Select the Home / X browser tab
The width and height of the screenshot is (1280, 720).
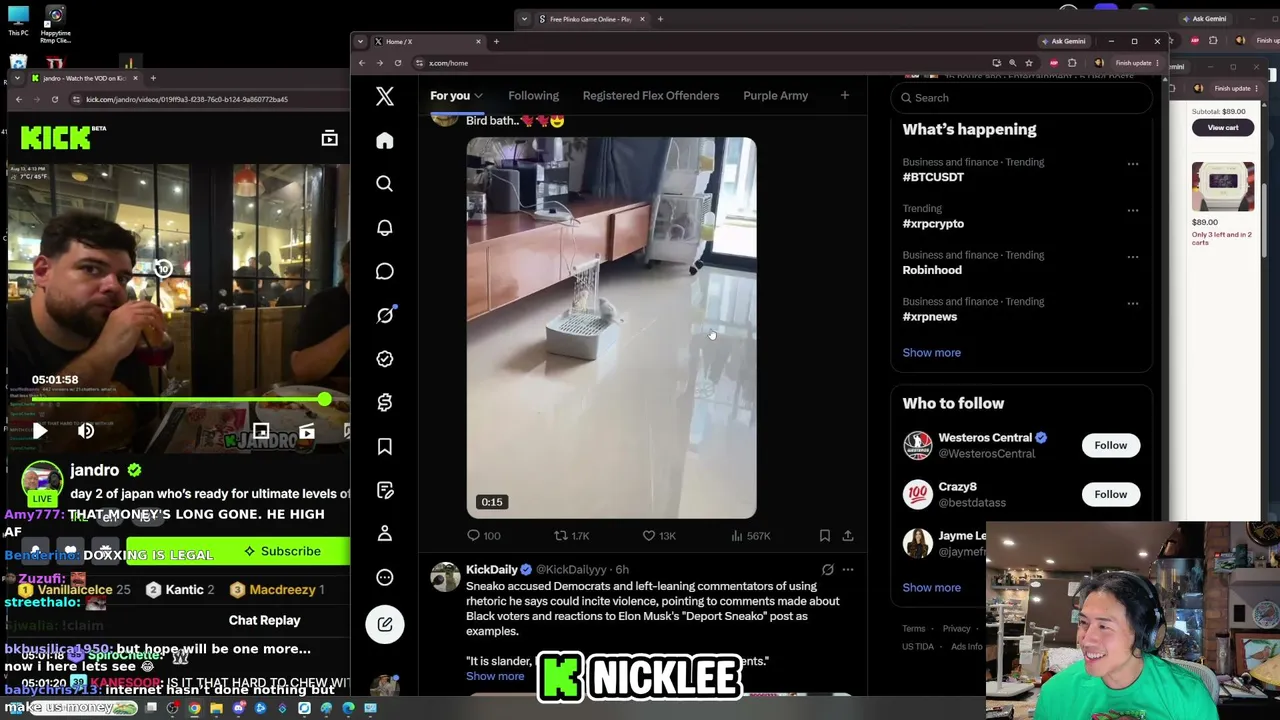click(x=427, y=42)
